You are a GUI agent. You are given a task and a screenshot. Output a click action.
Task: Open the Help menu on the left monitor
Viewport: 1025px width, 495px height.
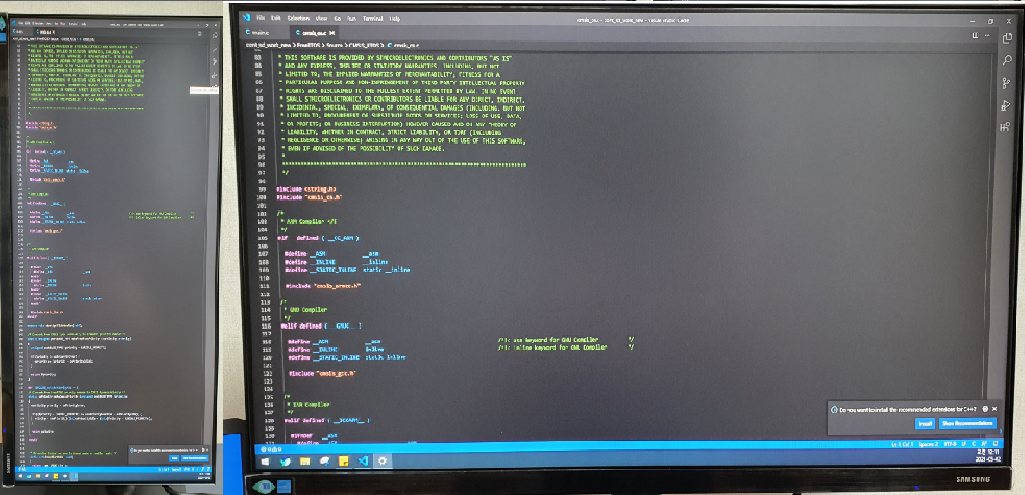tap(84, 24)
